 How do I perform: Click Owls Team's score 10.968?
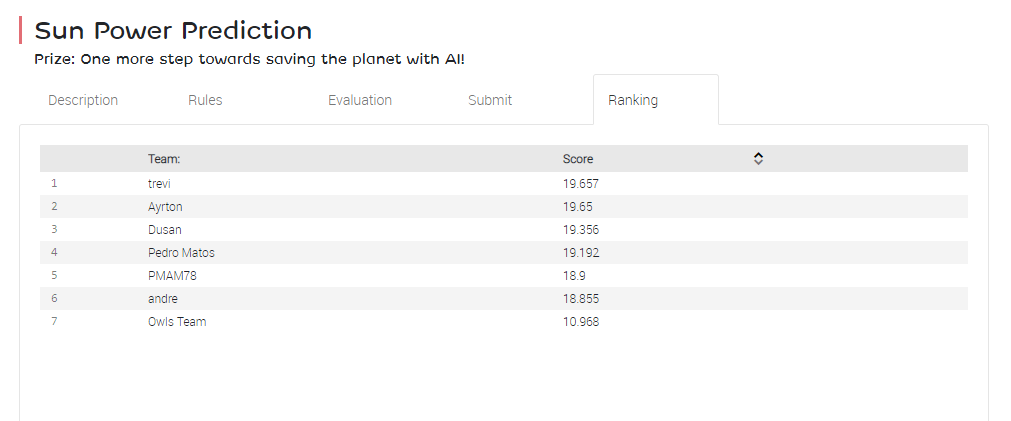[x=581, y=322]
